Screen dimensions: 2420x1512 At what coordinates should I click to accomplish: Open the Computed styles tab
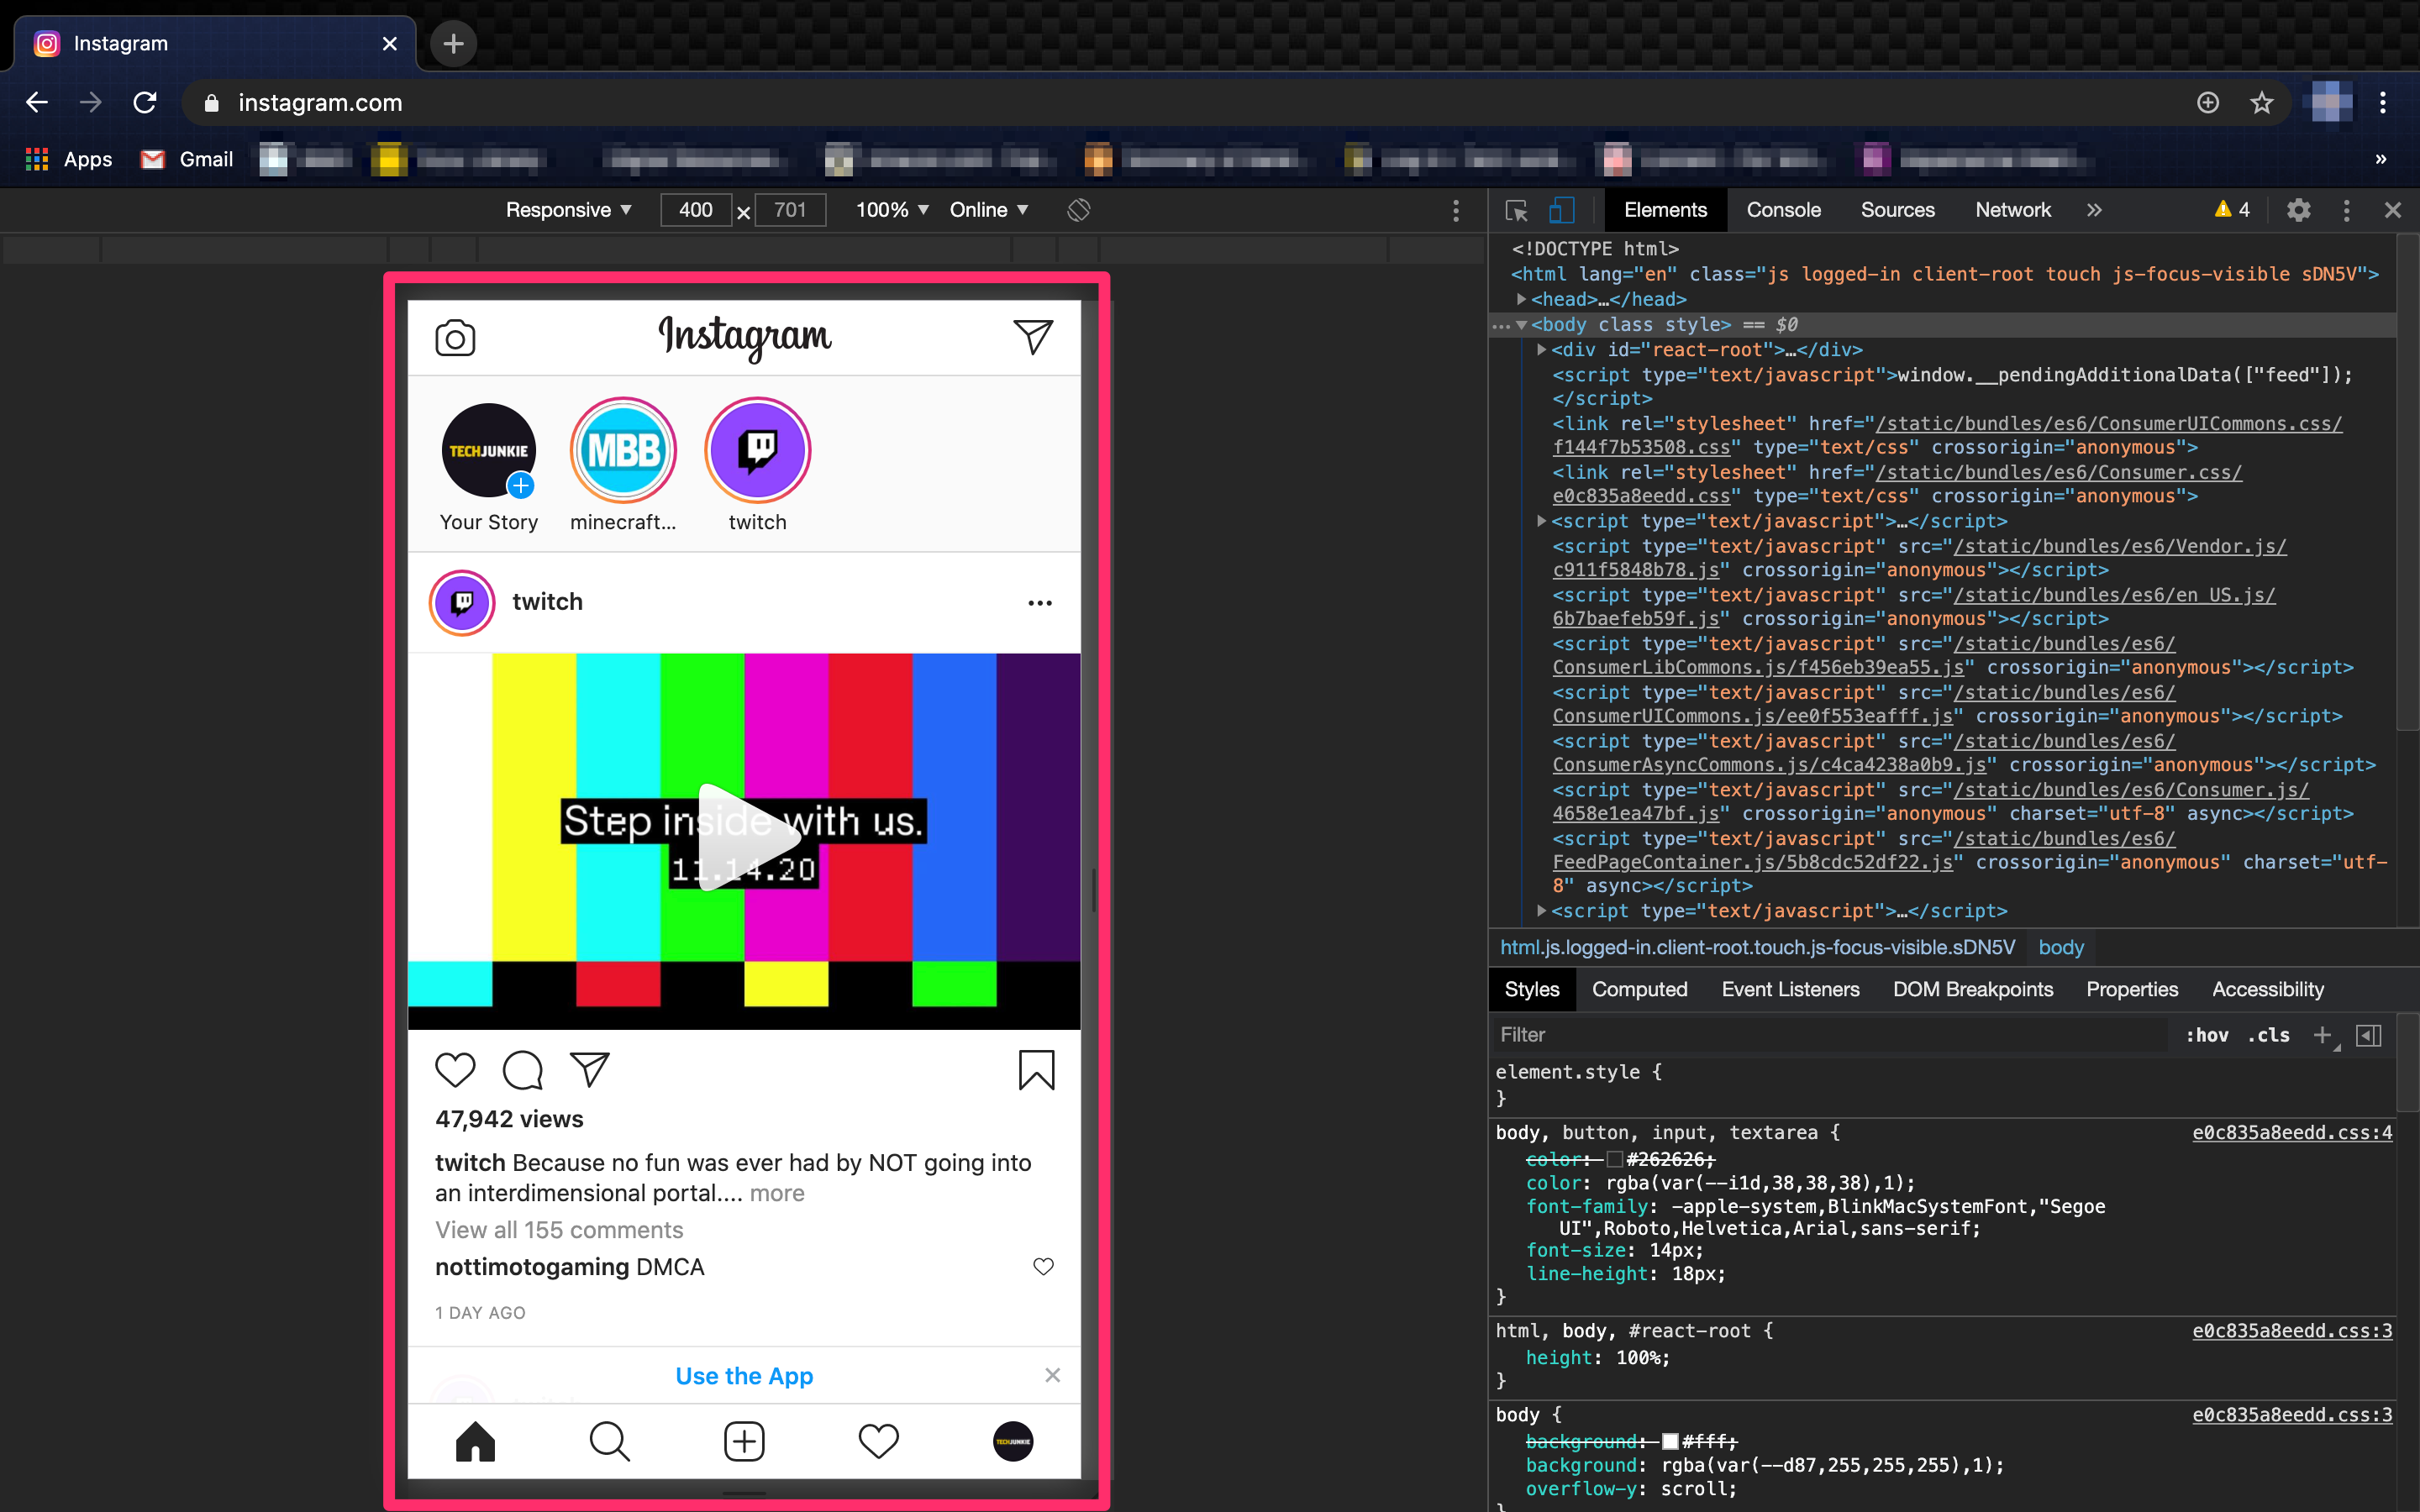1639,989
